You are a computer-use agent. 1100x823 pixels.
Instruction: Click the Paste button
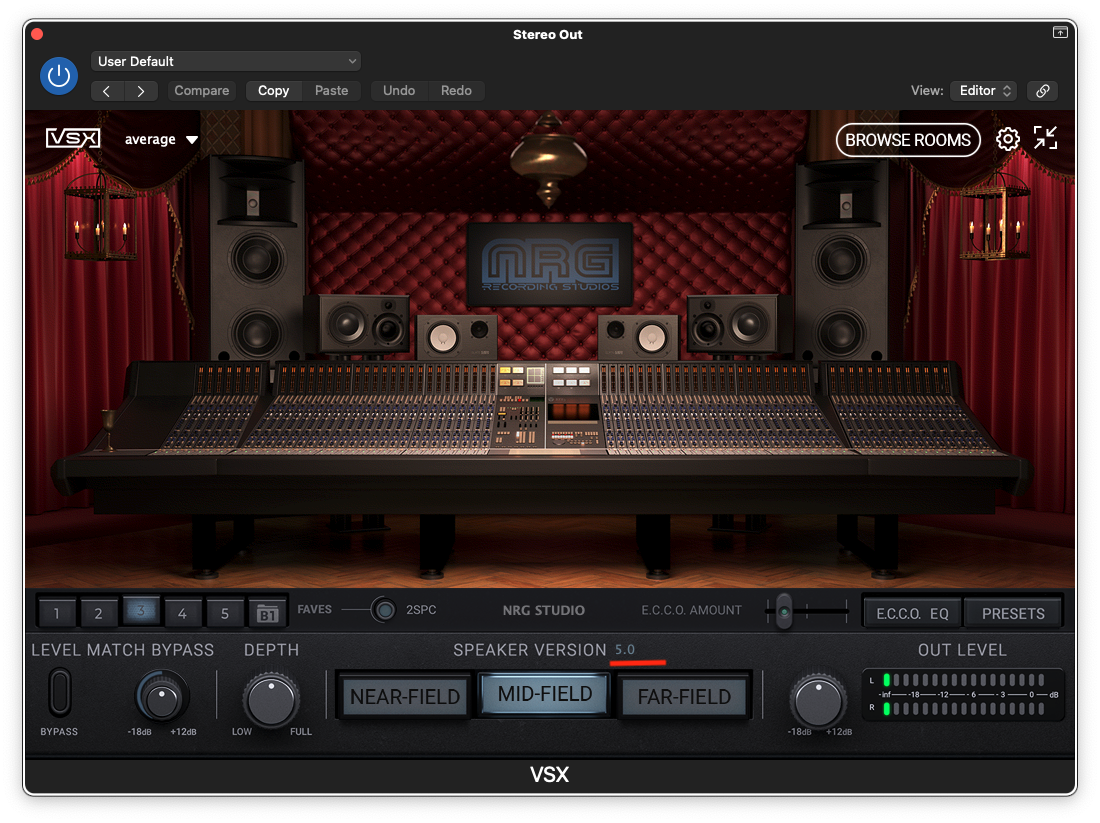tap(331, 91)
